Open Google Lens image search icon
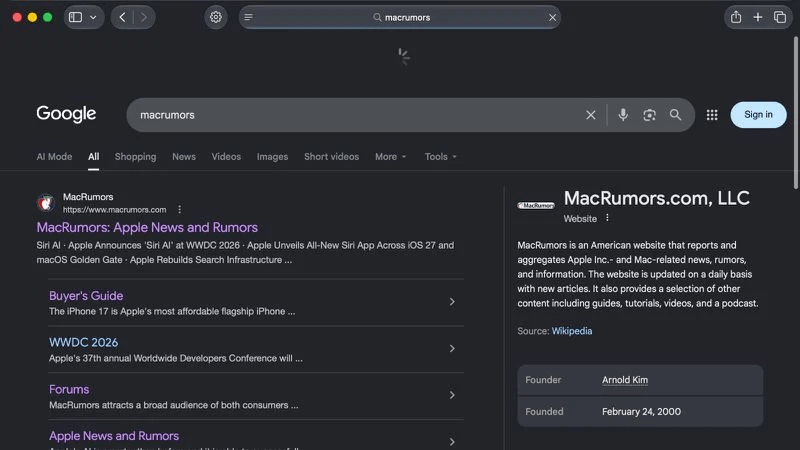Viewport: 800px width, 450px height. pos(649,115)
